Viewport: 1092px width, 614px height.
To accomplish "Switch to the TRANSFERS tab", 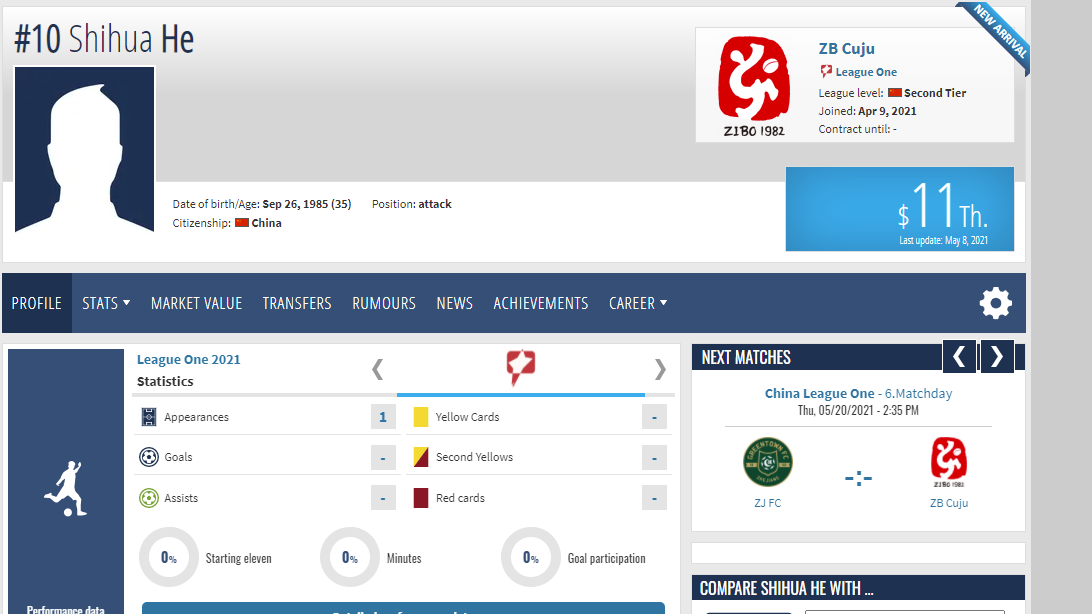I will (x=297, y=303).
